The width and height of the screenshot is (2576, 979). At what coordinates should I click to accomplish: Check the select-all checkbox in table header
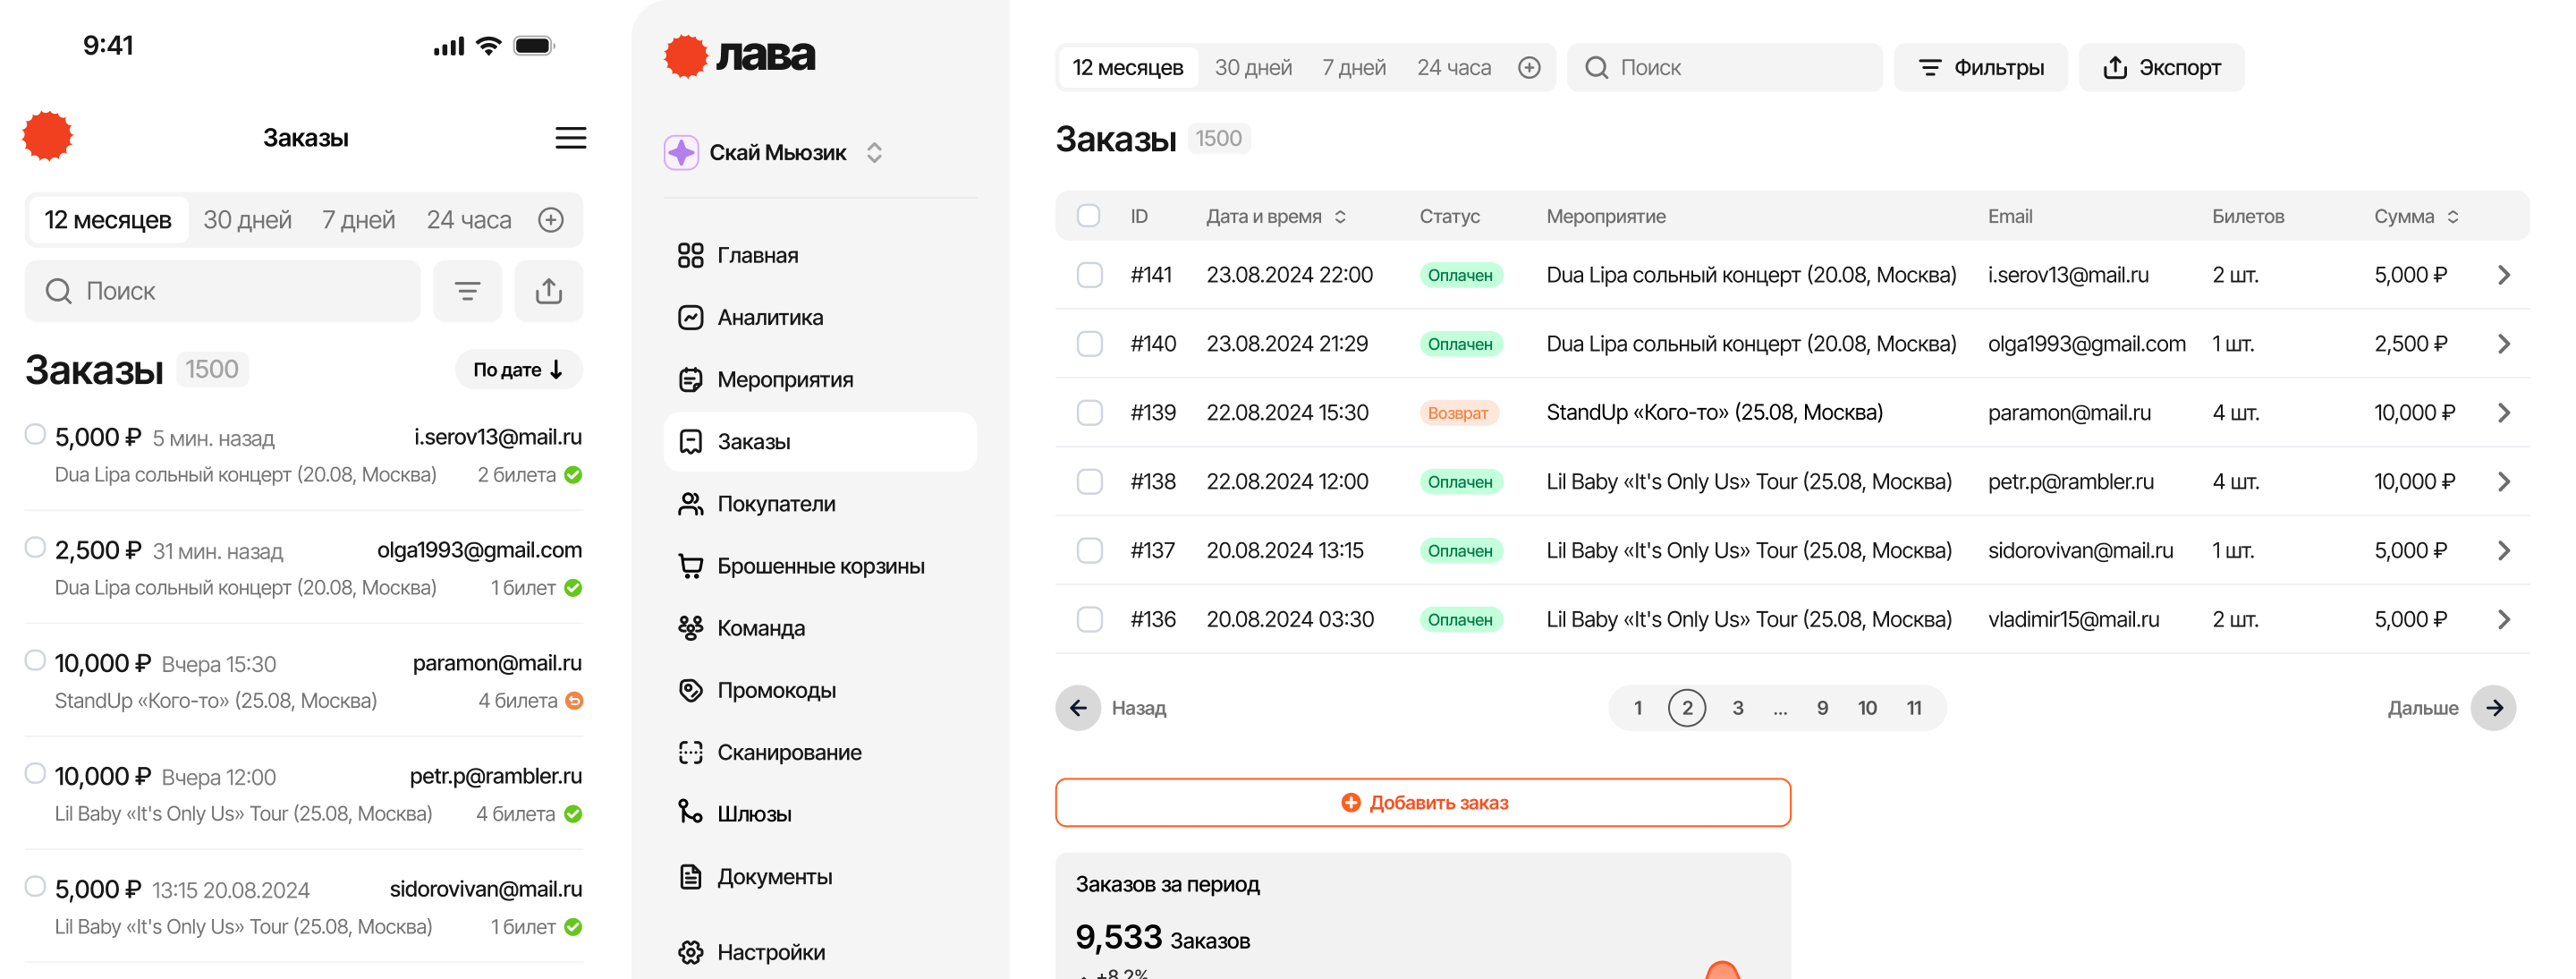(1088, 216)
